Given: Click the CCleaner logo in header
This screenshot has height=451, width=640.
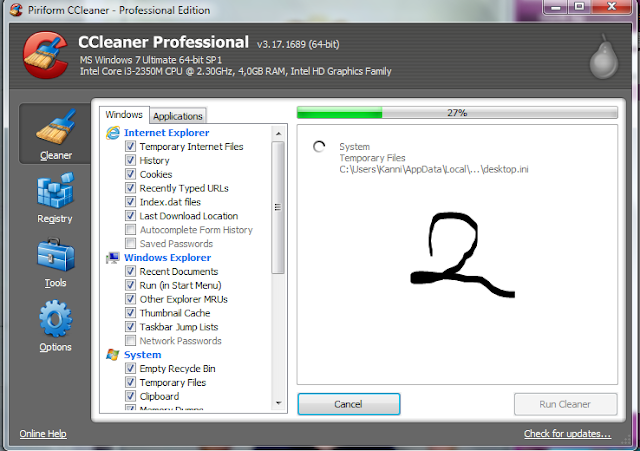Looking at the screenshot, I should 45,55.
